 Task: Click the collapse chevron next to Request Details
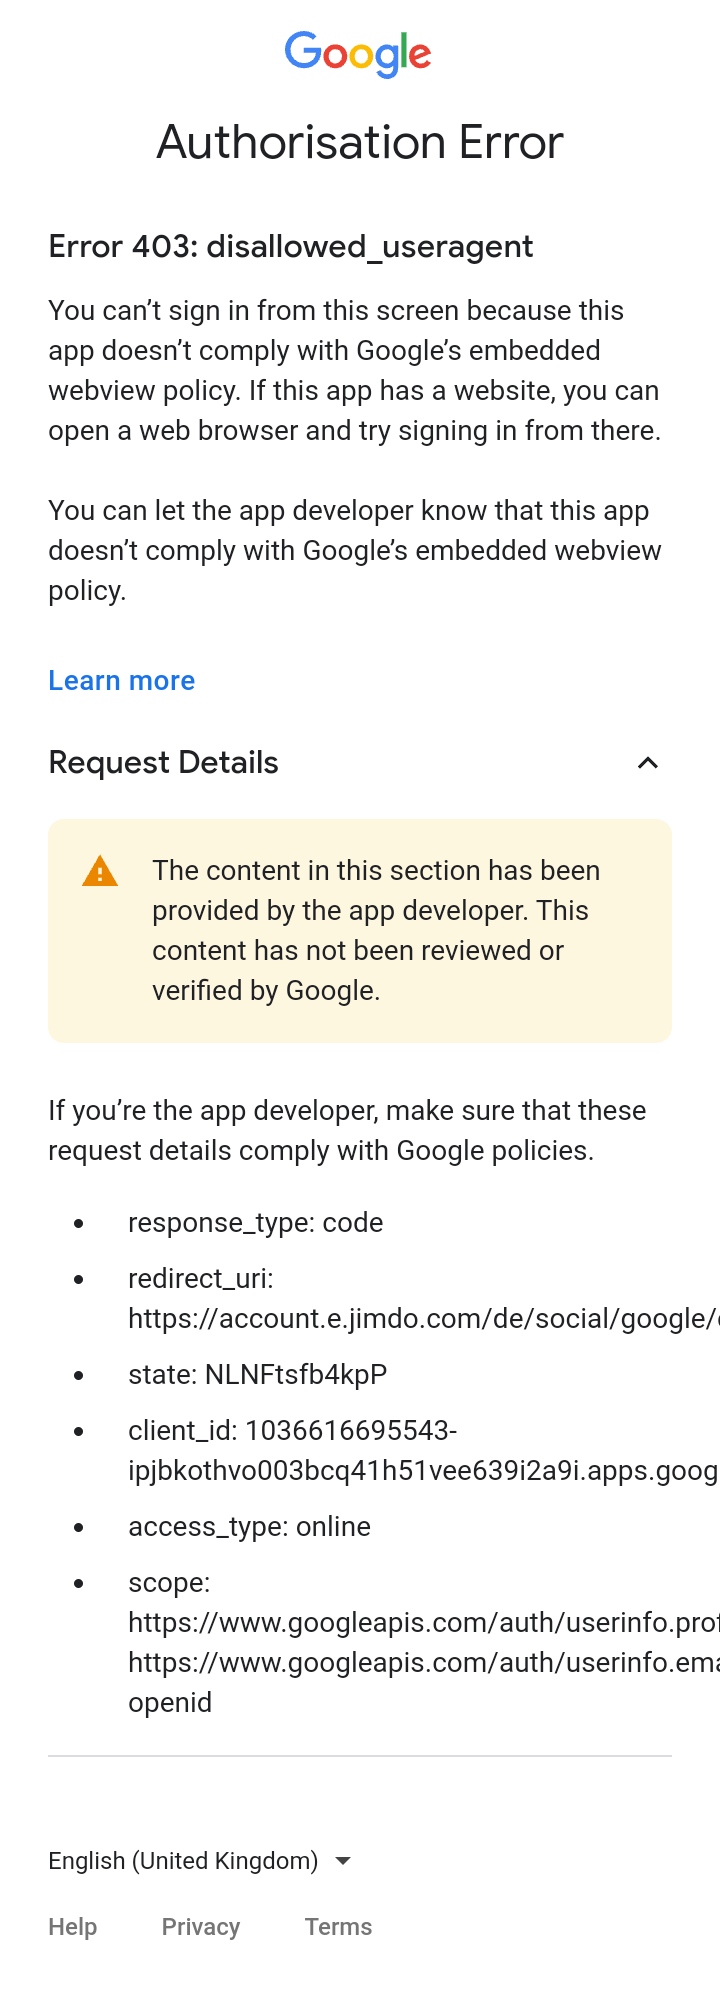(x=648, y=762)
